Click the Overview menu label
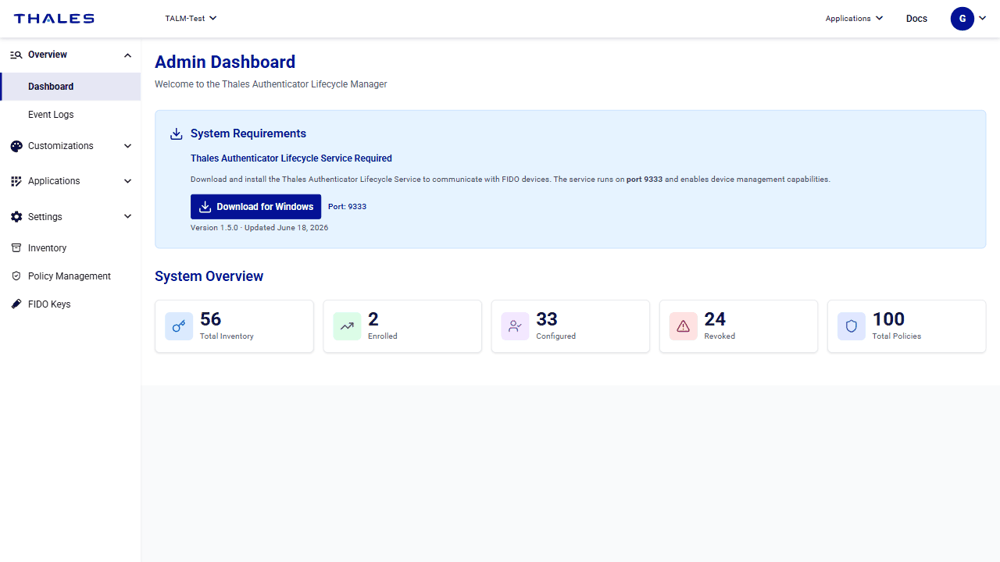 [x=47, y=55]
